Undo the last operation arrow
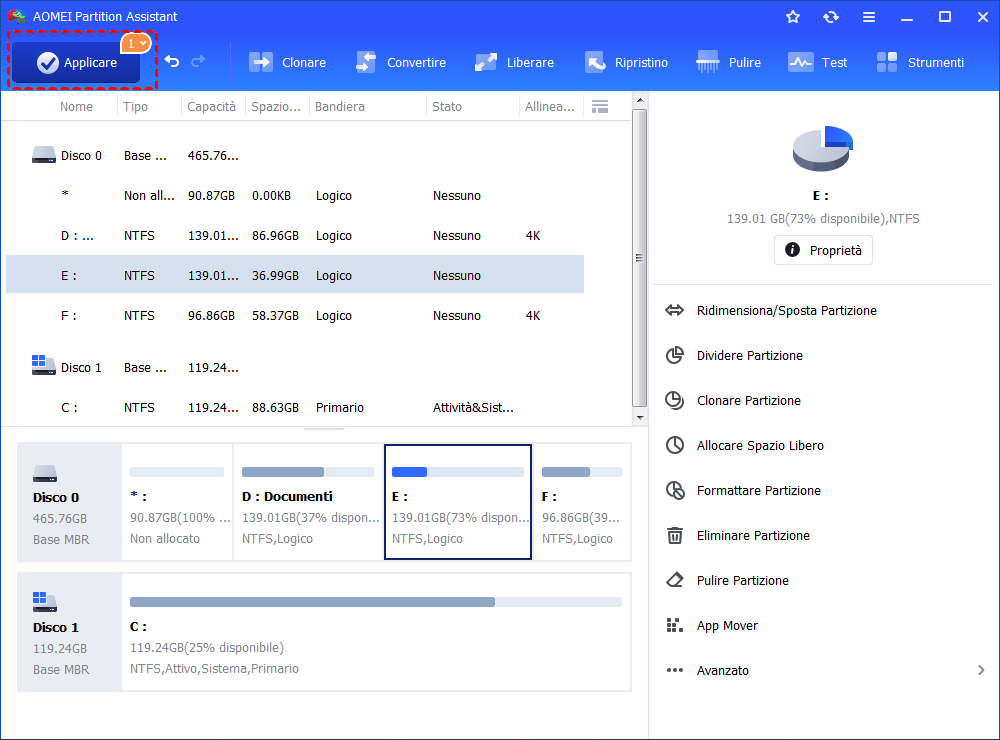Viewport: 1000px width, 740px height. (172, 61)
